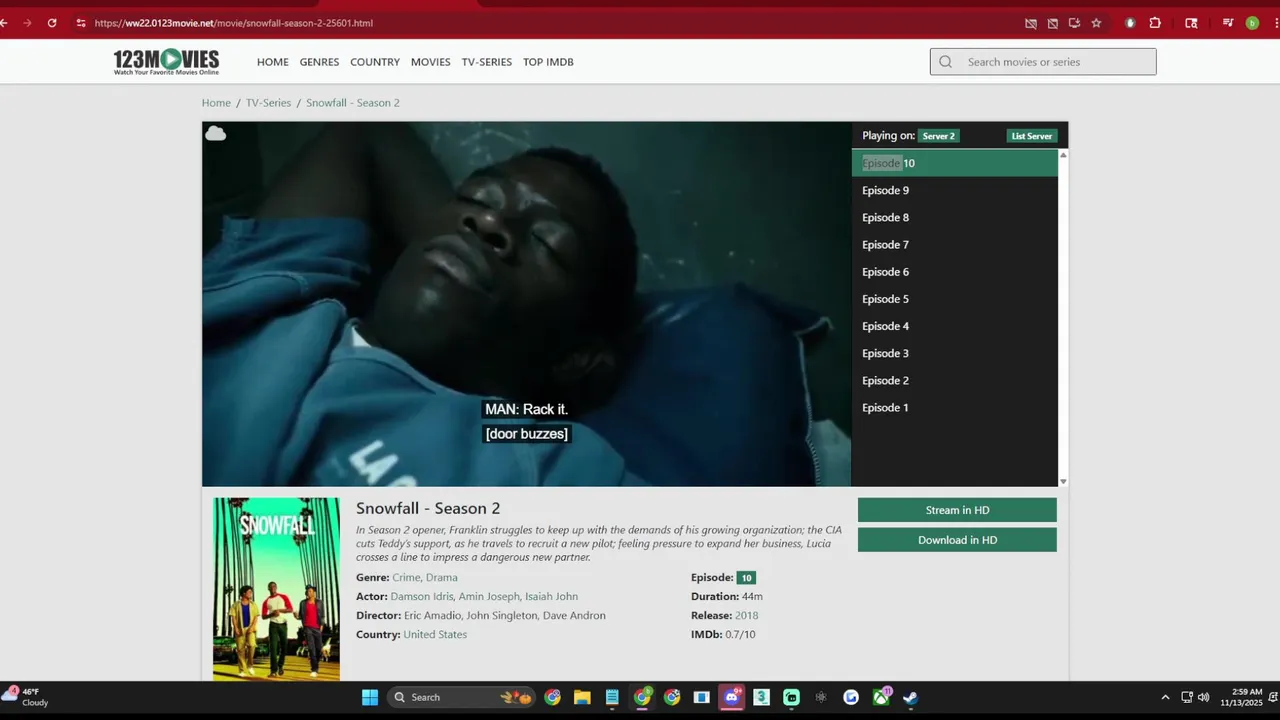Open Notepad from taskbar
Screen dimensions: 1280x720
(612, 697)
